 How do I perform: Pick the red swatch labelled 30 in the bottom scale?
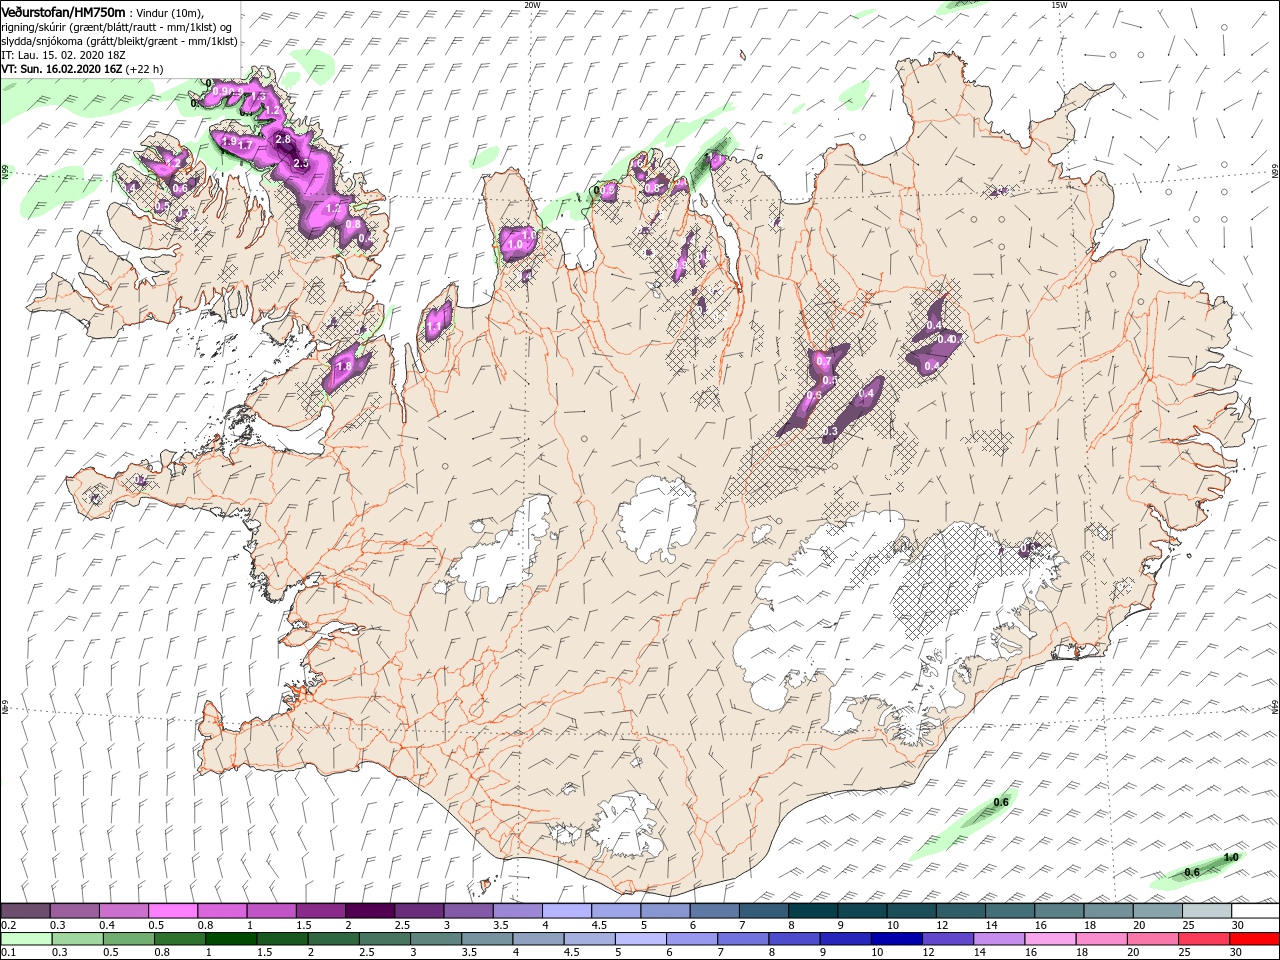[x=1253, y=939]
